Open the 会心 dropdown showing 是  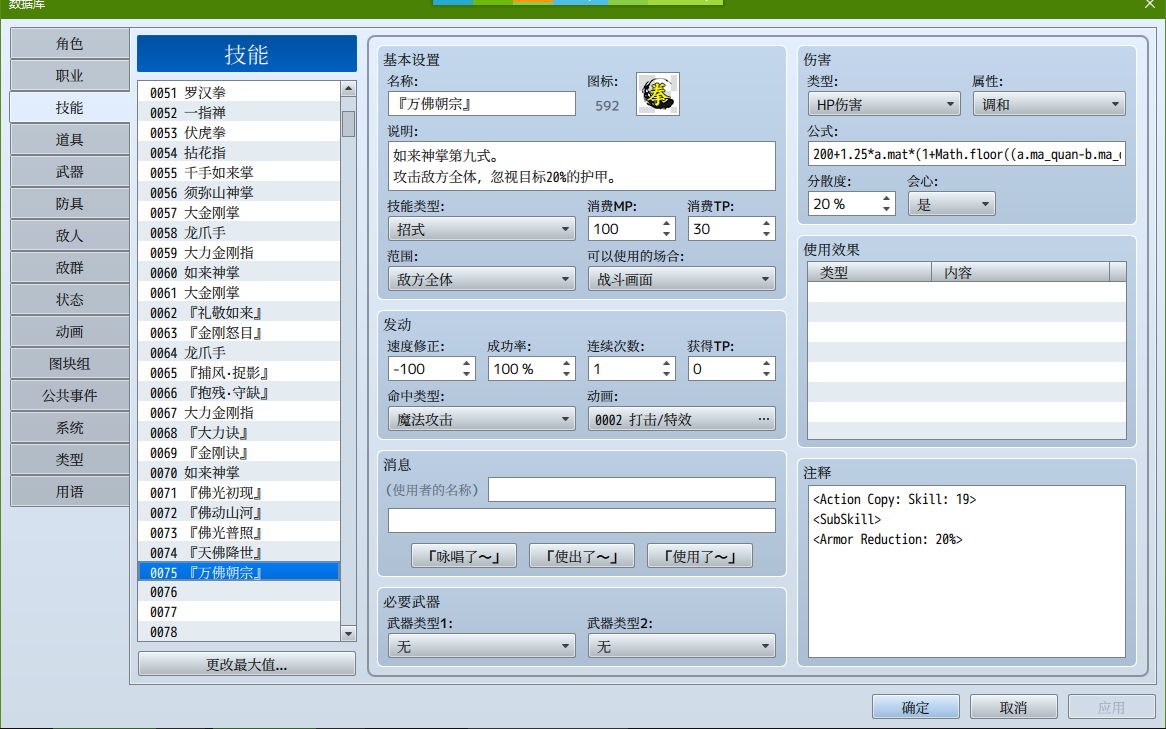click(x=951, y=204)
